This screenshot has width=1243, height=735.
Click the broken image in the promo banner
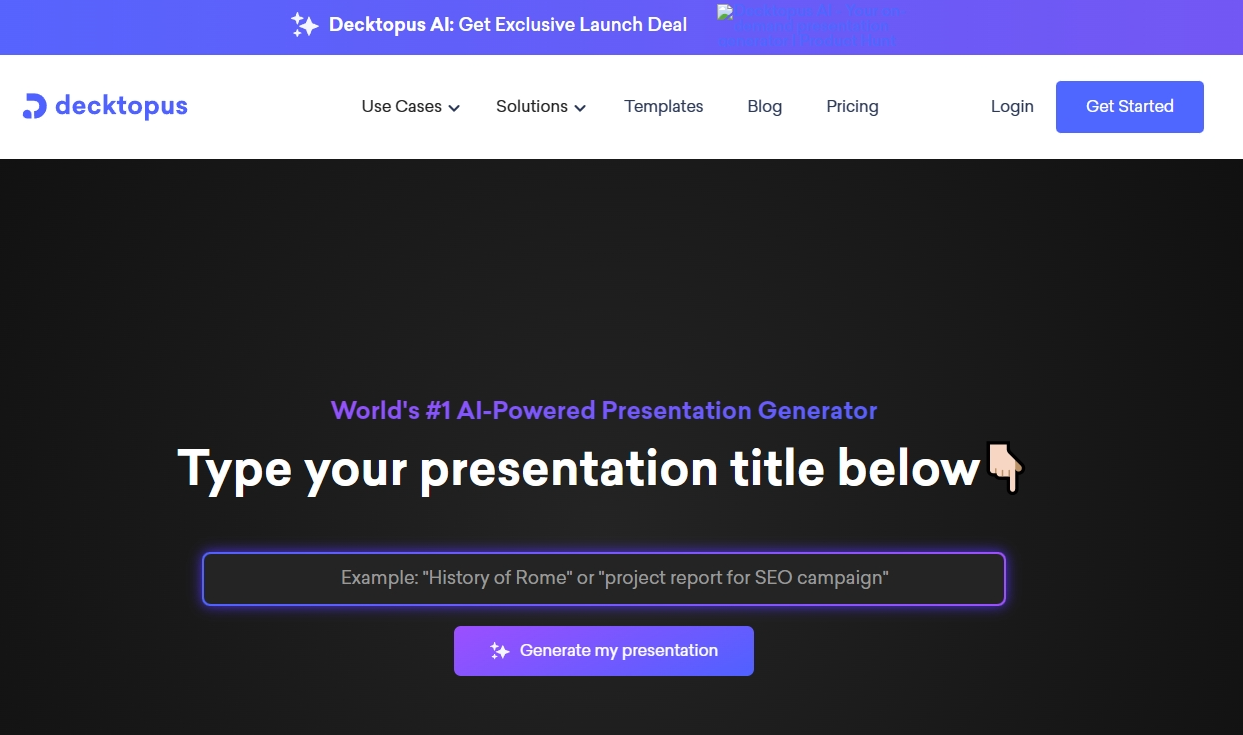809,26
